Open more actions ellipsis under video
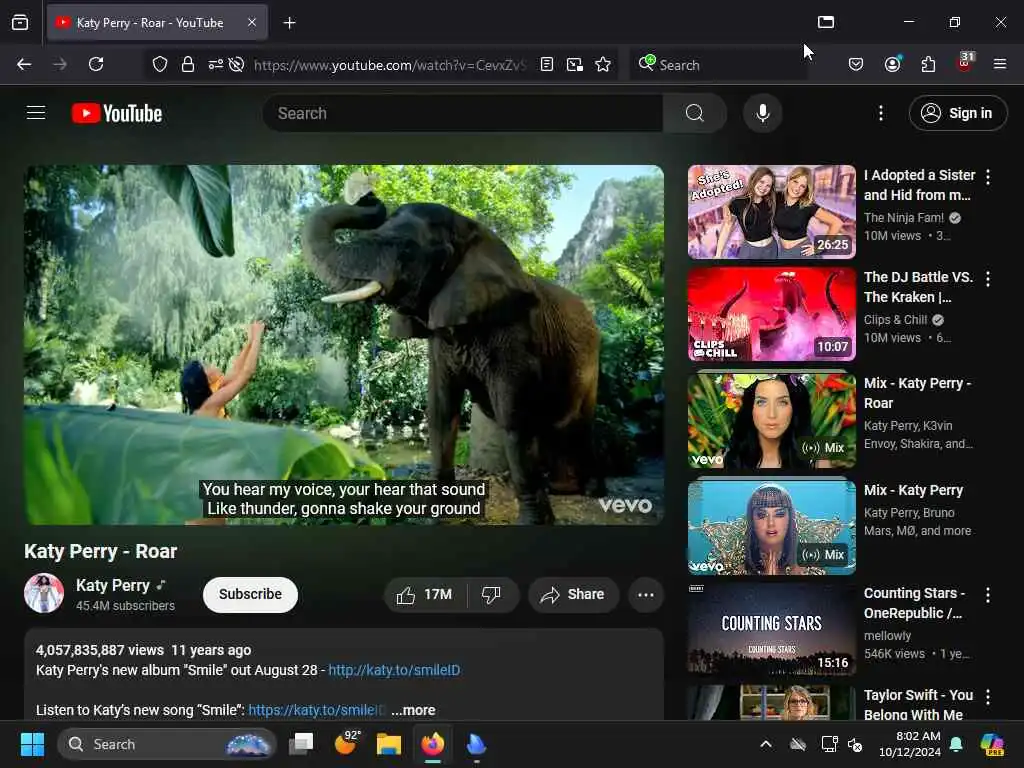Image resolution: width=1024 pixels, height=768 pixels. click(x=646, y=594)
